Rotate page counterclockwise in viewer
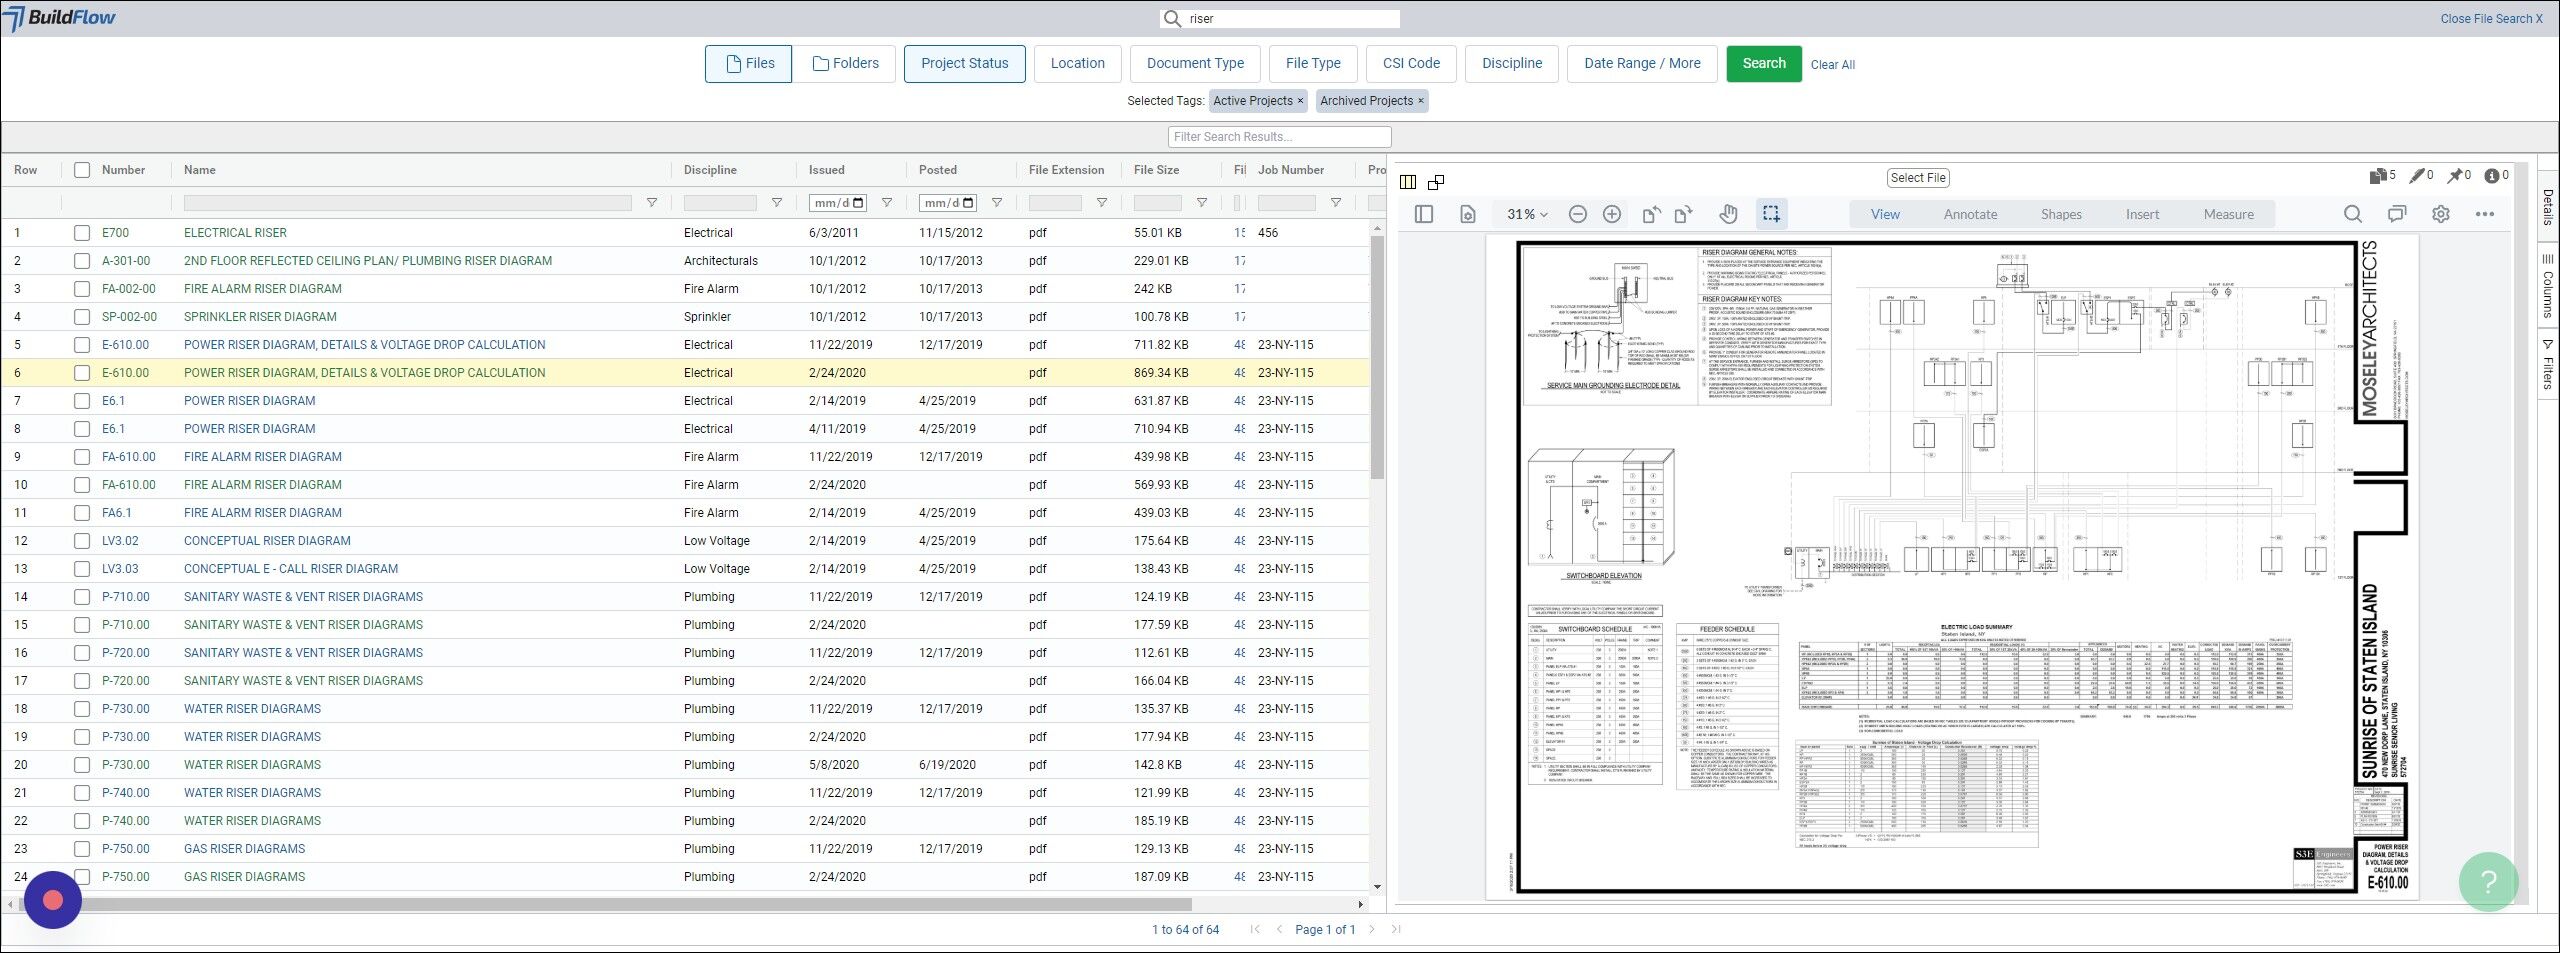Viewport: 2560px width, 953px height. tap(1651, 214)
